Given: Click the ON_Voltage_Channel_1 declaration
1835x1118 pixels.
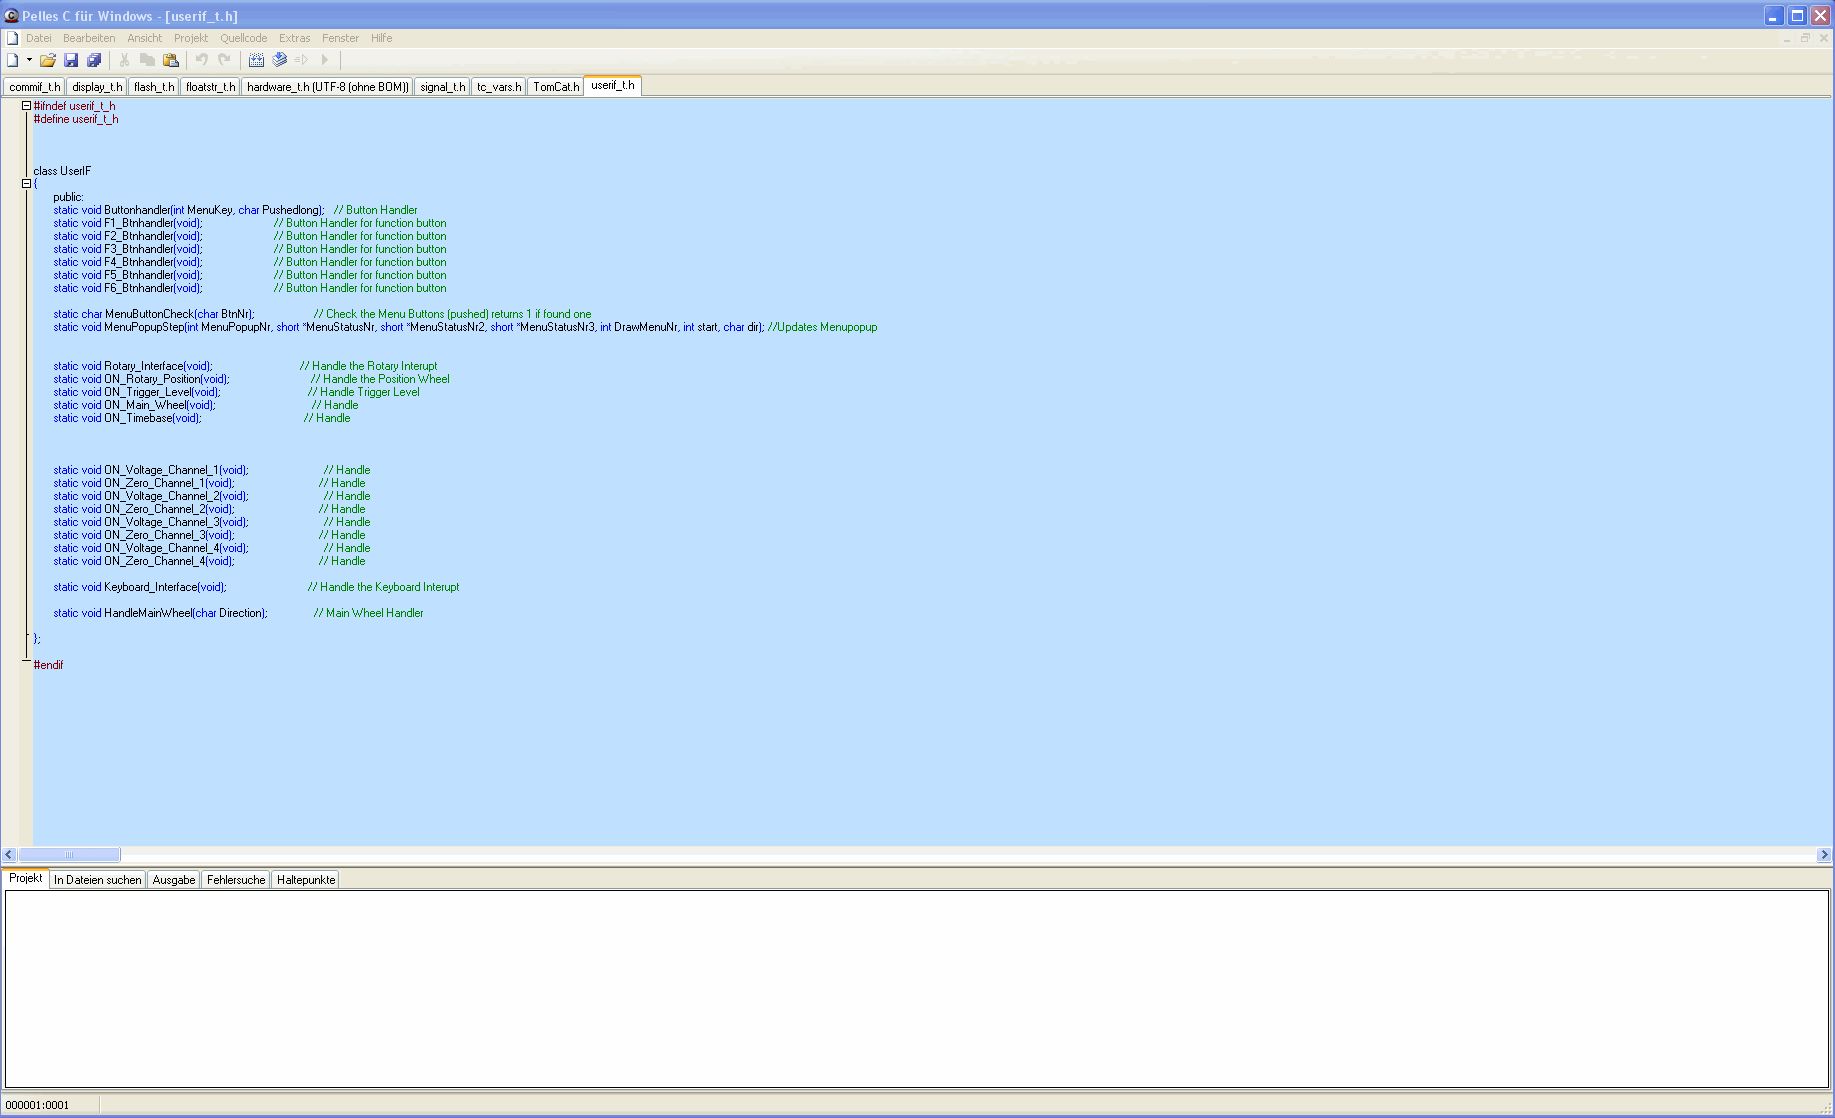Looking at the screenshot, I should click(151, 470).
